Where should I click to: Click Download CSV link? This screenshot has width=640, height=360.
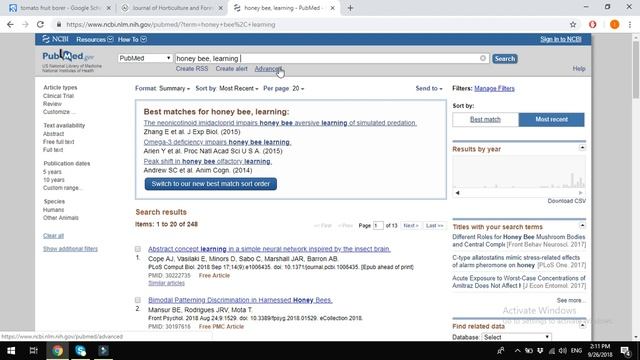point(567,201)
